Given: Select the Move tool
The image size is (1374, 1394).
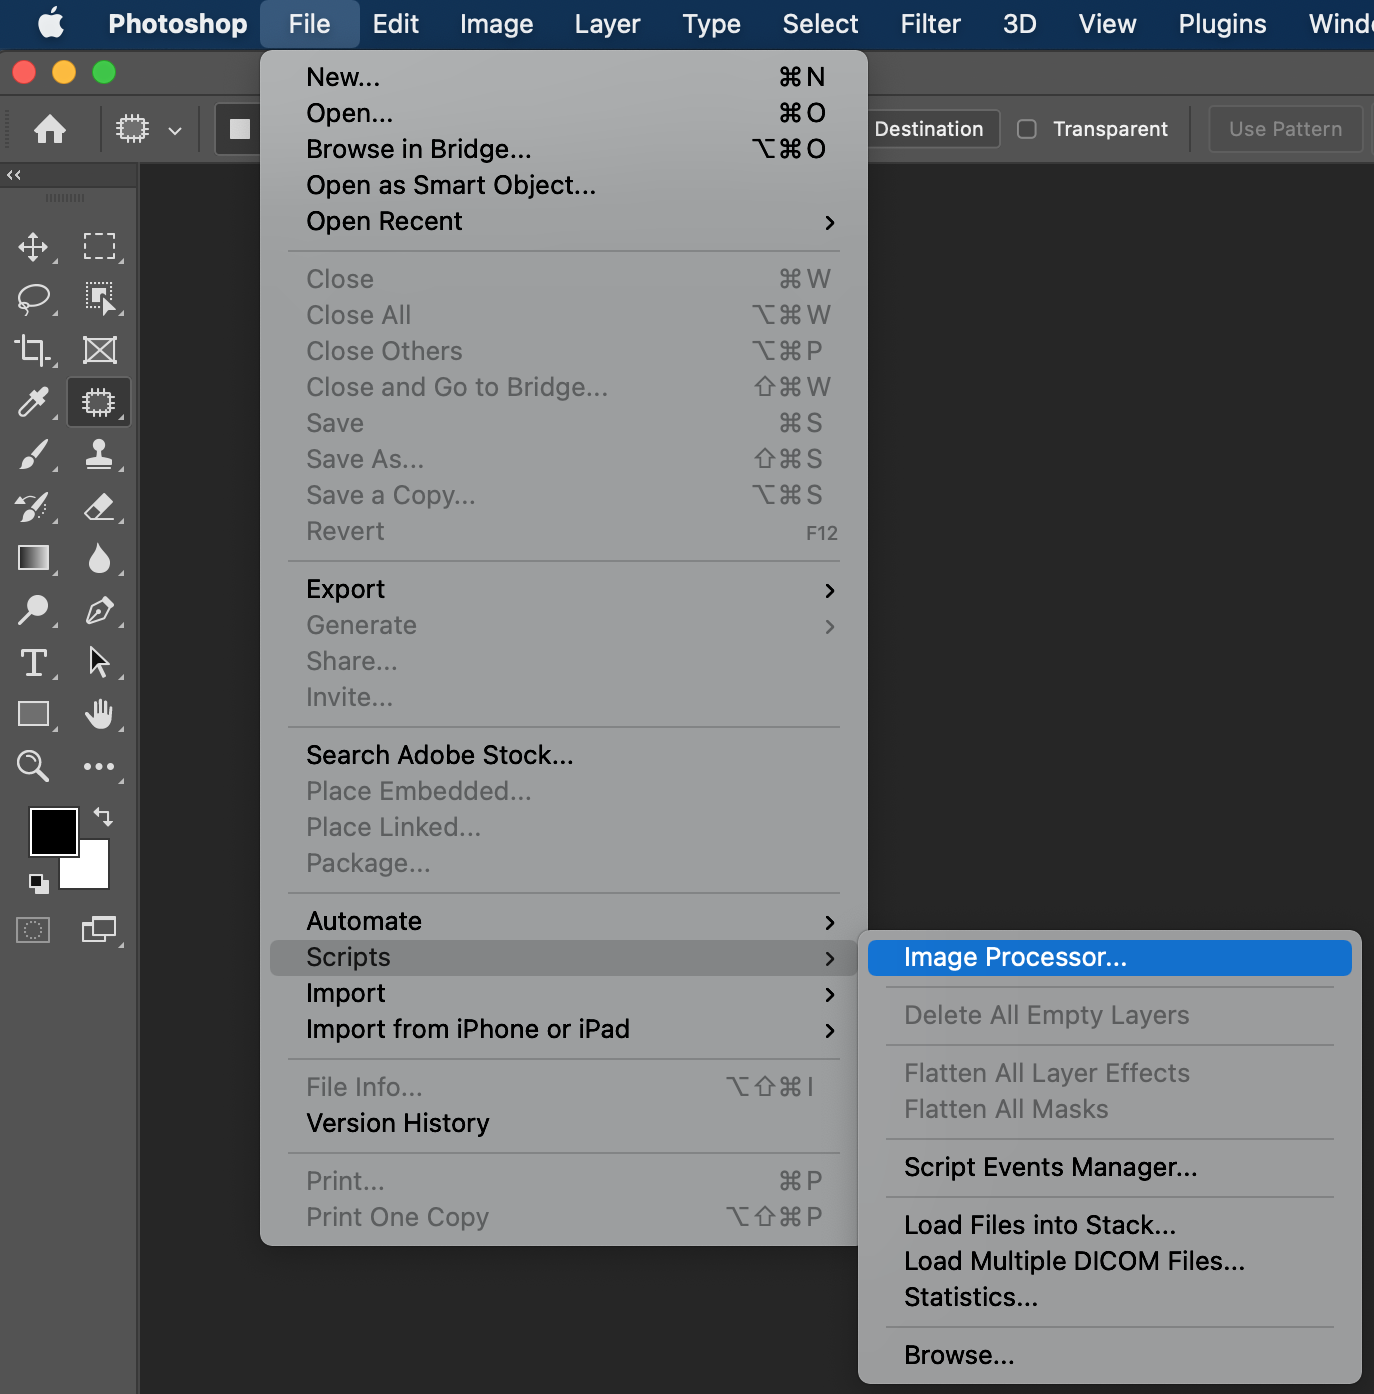Looking at the screenshot, I should point(33,246).
